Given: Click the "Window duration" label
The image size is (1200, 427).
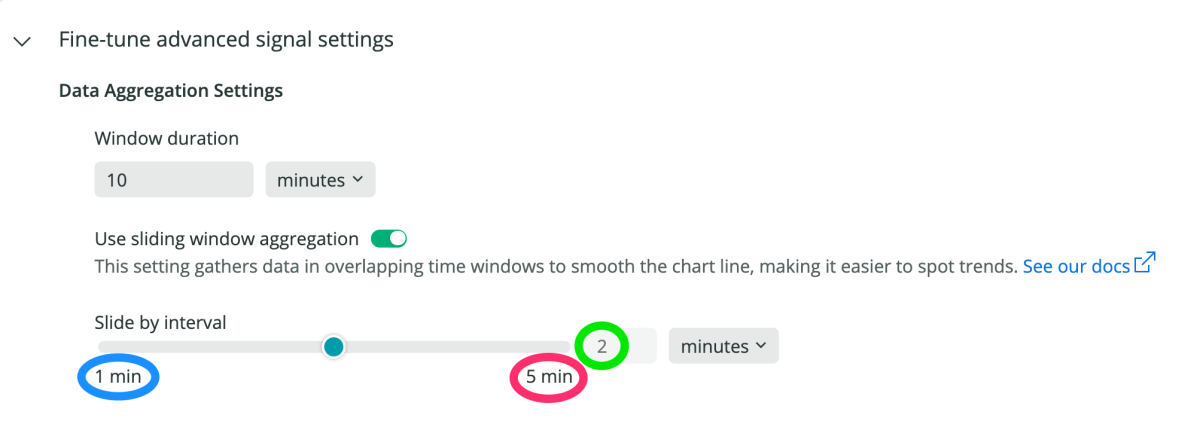Looking at the screenshot, I should pos(167,138).
